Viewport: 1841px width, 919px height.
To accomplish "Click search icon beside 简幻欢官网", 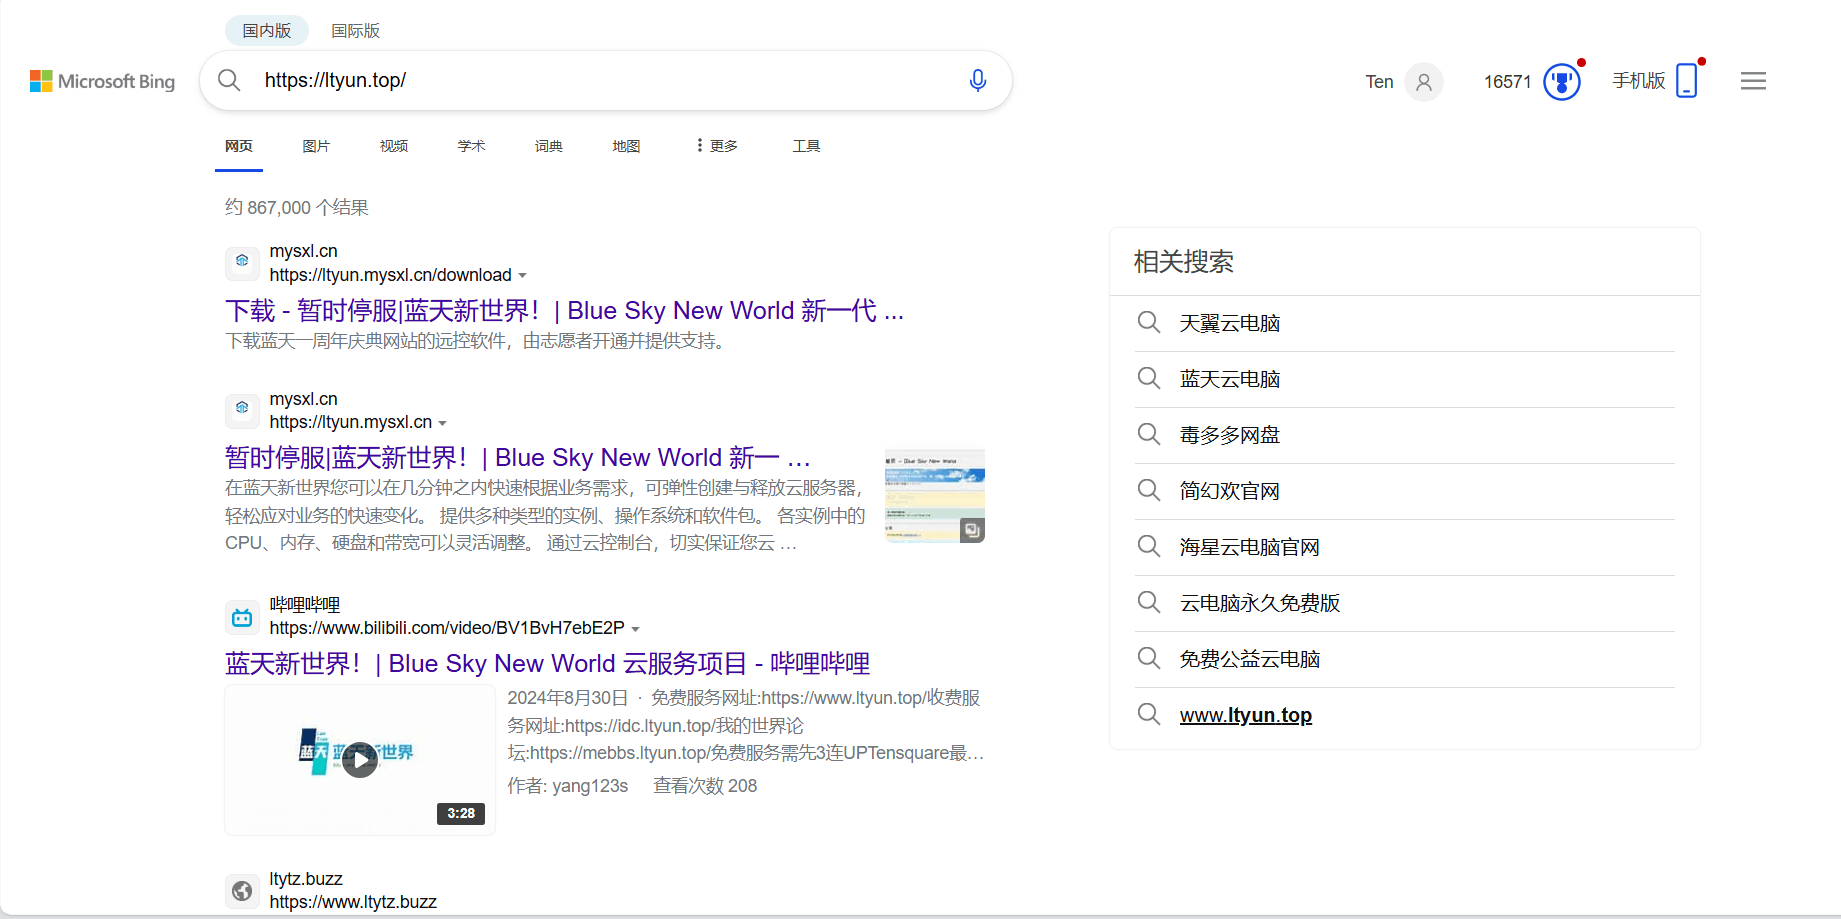I will click(x=1149, y=490).
